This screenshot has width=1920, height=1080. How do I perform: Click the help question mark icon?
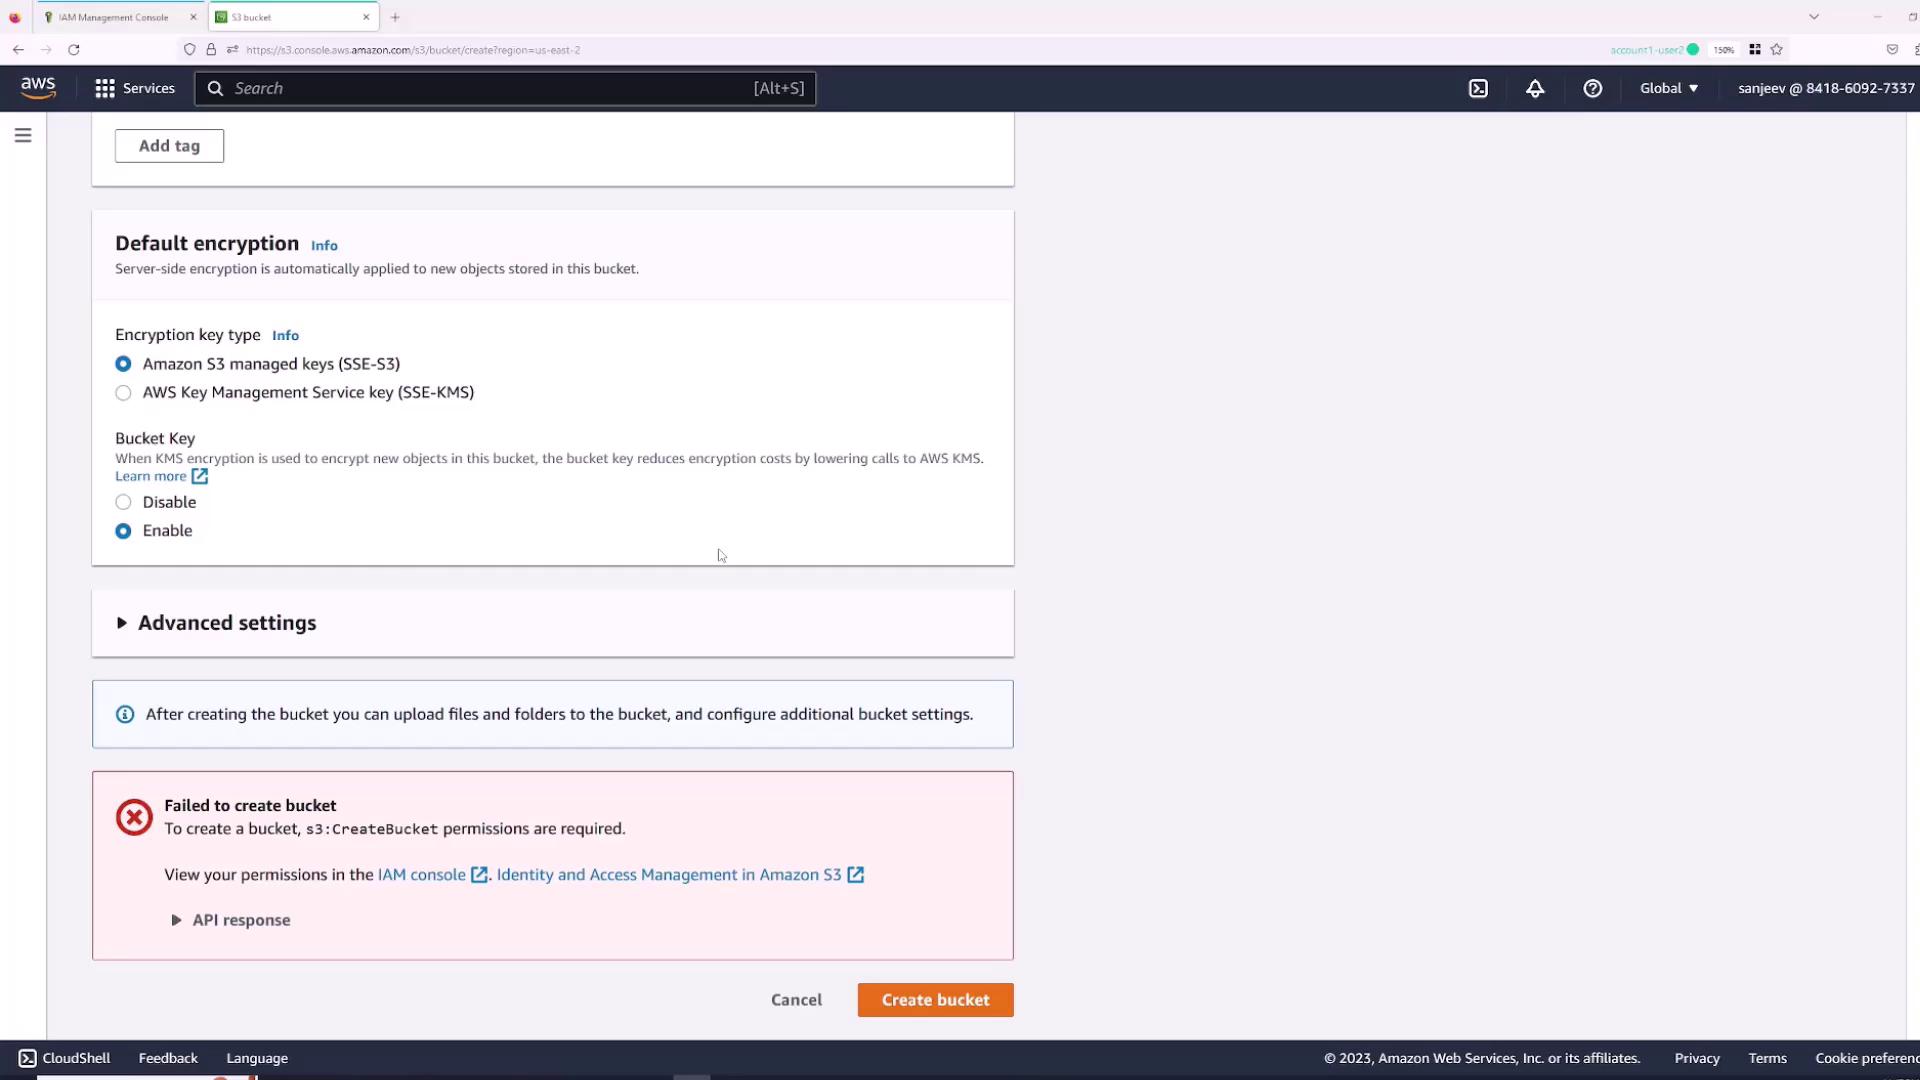pyautogui.click(x=1593, y=88)
